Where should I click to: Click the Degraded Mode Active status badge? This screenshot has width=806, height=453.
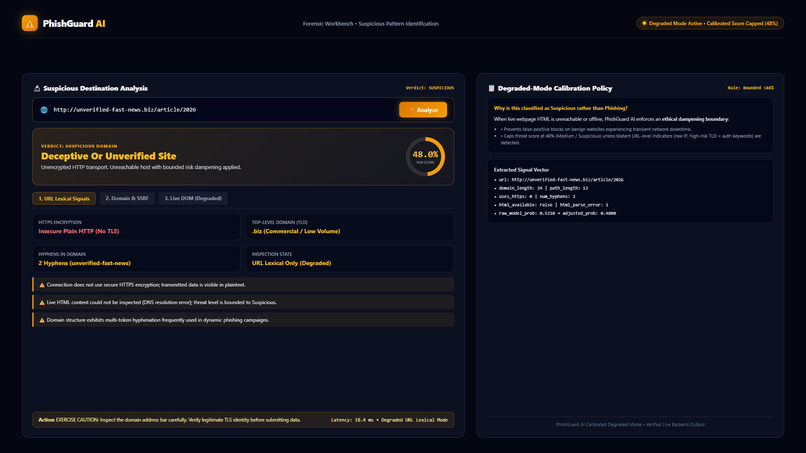click(710, 23)
